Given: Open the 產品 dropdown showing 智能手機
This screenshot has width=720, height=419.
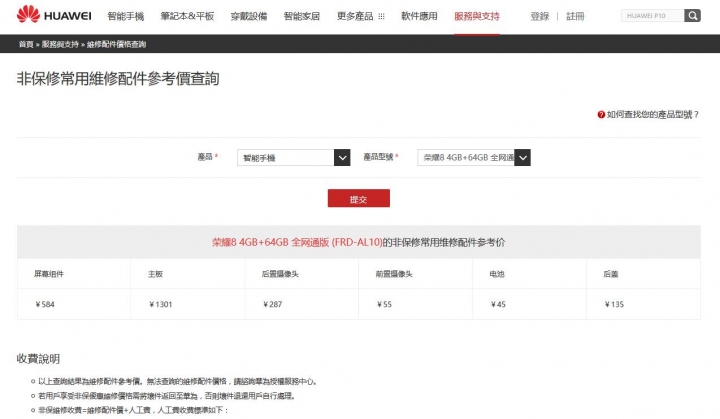Looking at the screenshot, I should click(293, 158).
